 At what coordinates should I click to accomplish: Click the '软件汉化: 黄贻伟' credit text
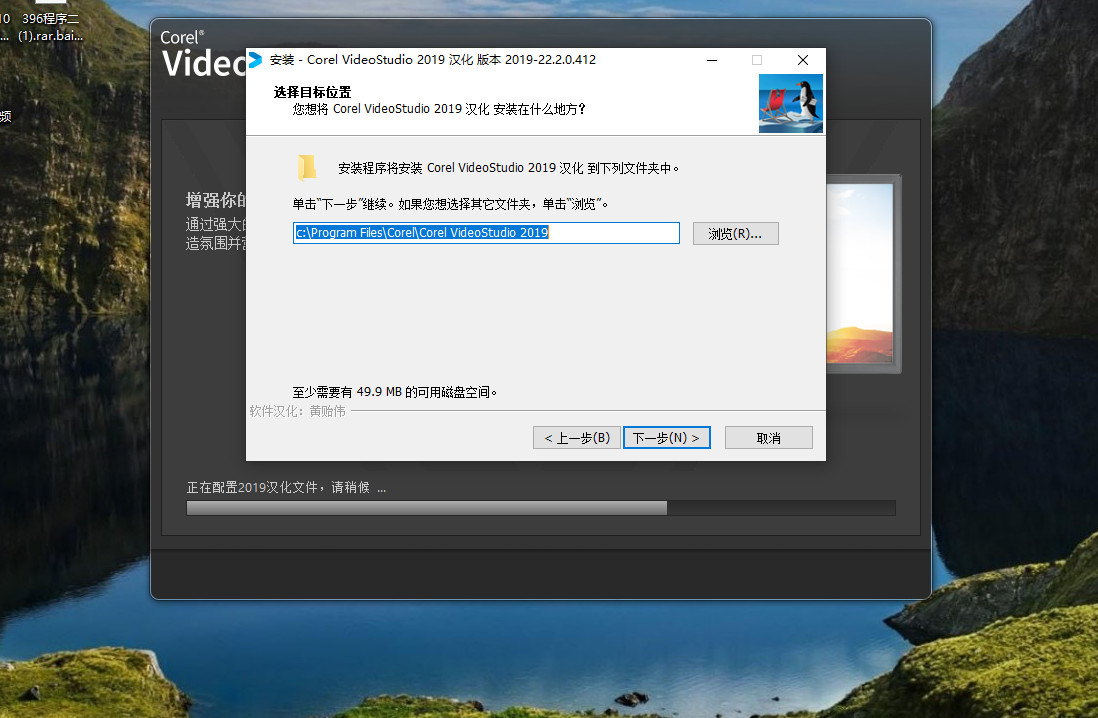coord(298,411)
